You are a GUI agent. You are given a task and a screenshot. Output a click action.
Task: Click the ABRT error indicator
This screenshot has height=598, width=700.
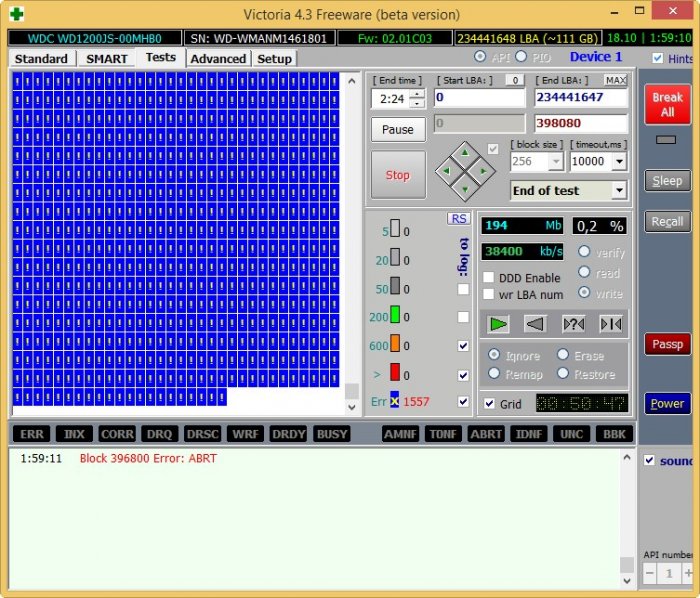[x=486, y=434]
